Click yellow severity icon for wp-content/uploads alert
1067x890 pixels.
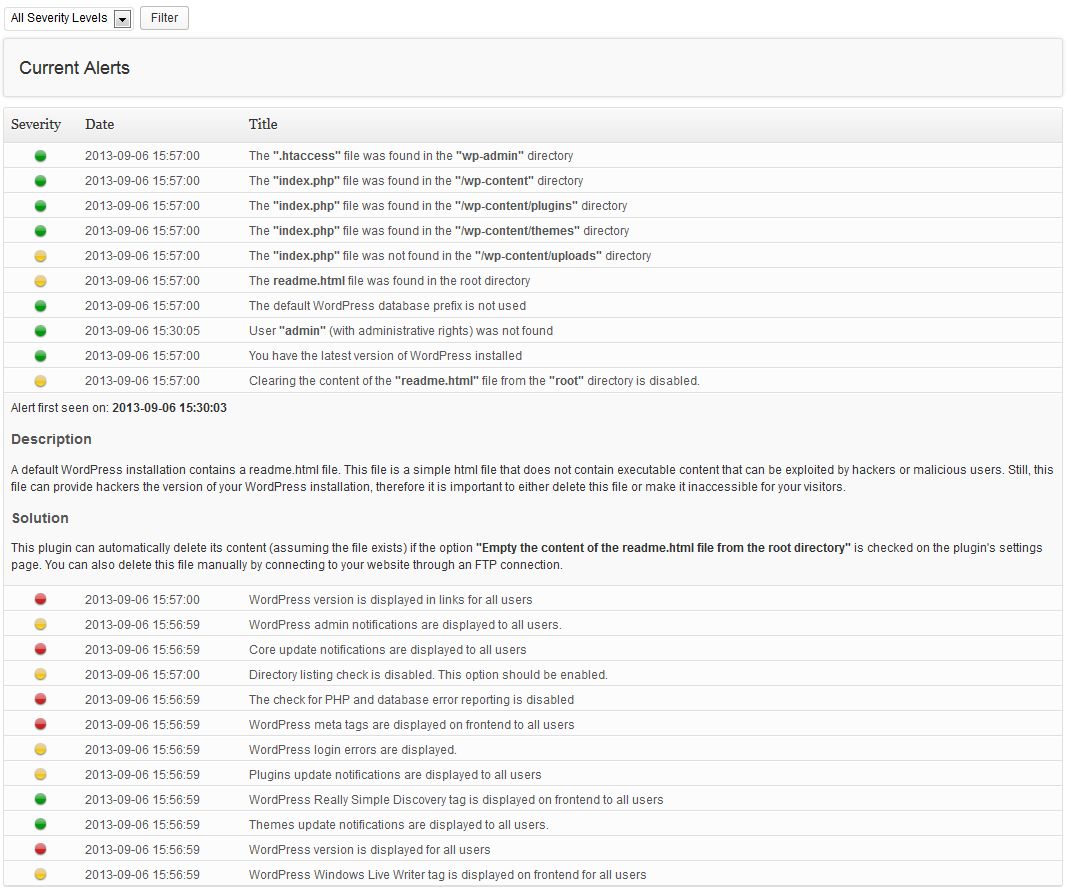tap(41, 256)
